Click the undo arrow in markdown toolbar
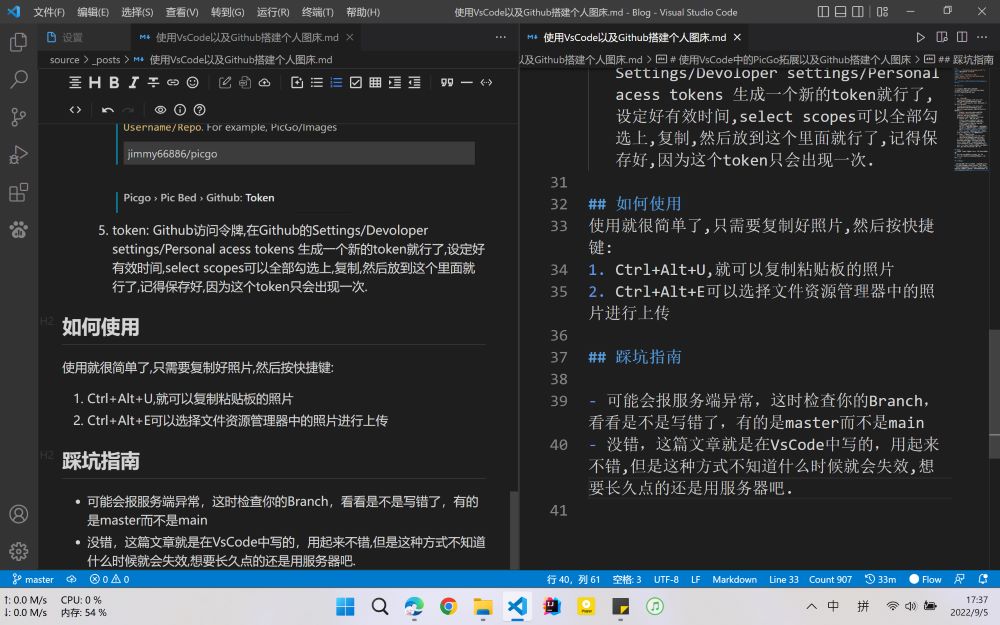The image size is (1000, 625). (107, 110)
